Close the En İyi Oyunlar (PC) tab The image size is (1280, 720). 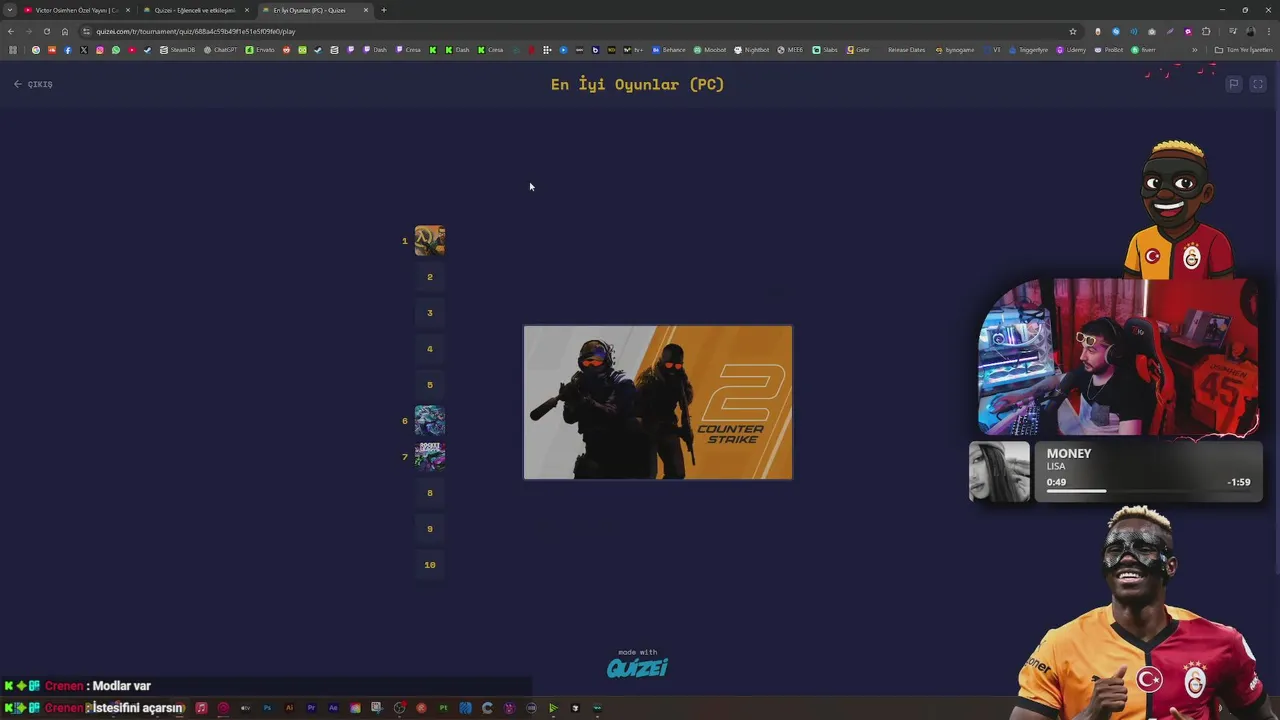point(366,10)
